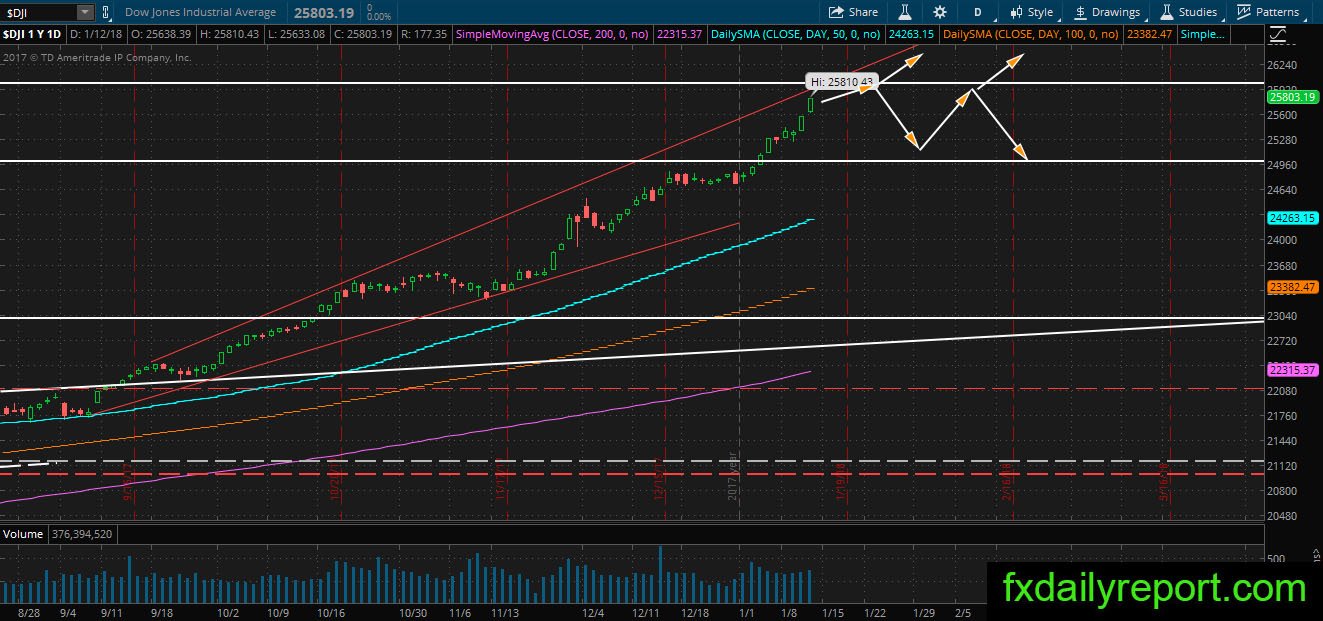The image size is (1323, 621).
Task: Select the DailySMA 100 study label
Action: [1032, 34]
